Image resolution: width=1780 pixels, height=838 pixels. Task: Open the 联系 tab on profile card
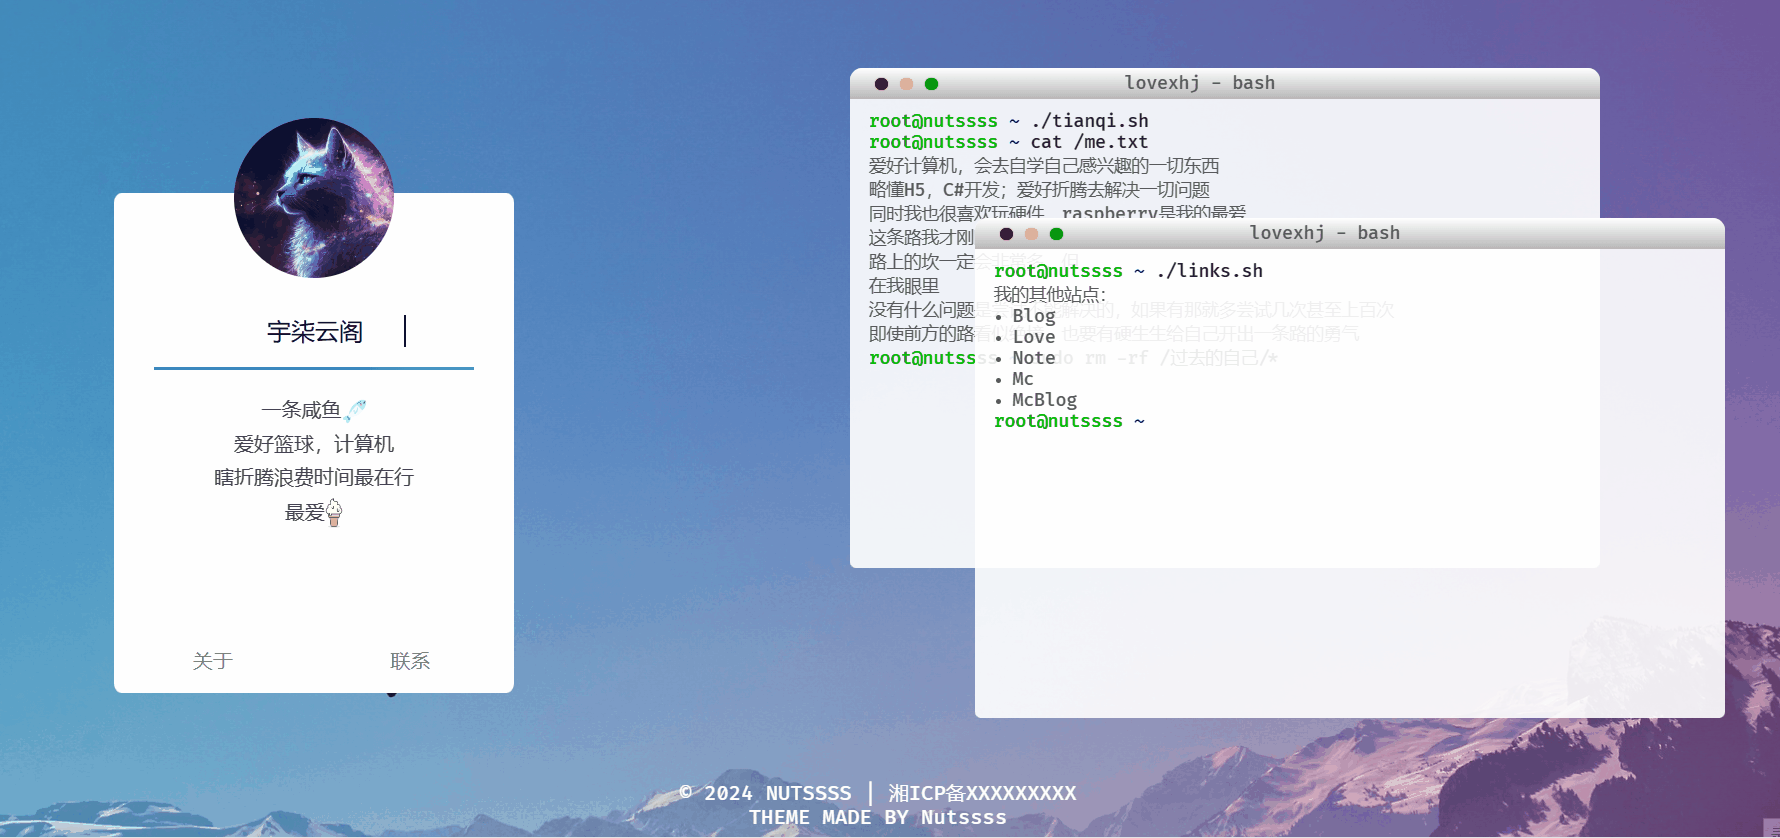tap(410, 661)
